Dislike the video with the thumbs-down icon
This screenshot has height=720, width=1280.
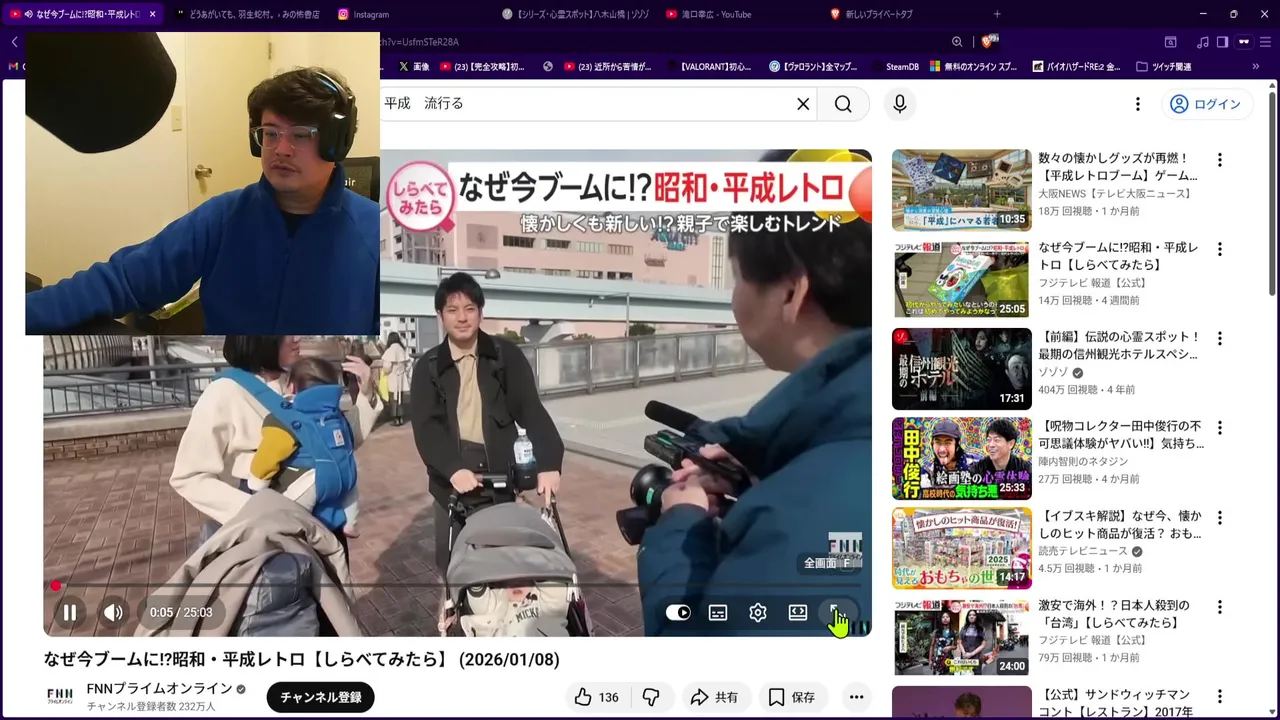651,697
